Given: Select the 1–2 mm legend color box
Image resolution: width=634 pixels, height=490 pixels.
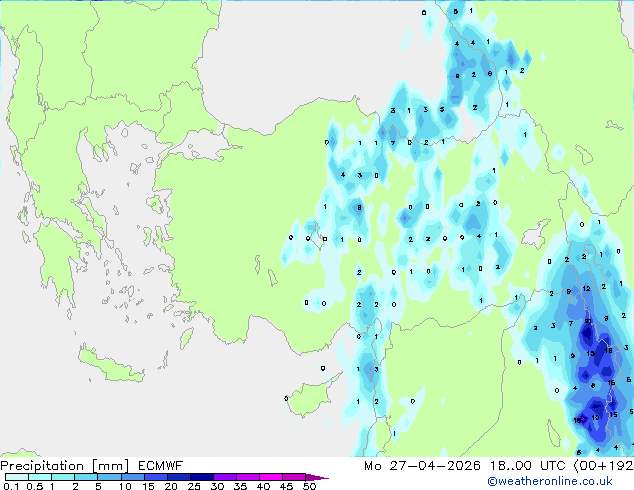Looking at the screenshot, I should pos(63,477).
